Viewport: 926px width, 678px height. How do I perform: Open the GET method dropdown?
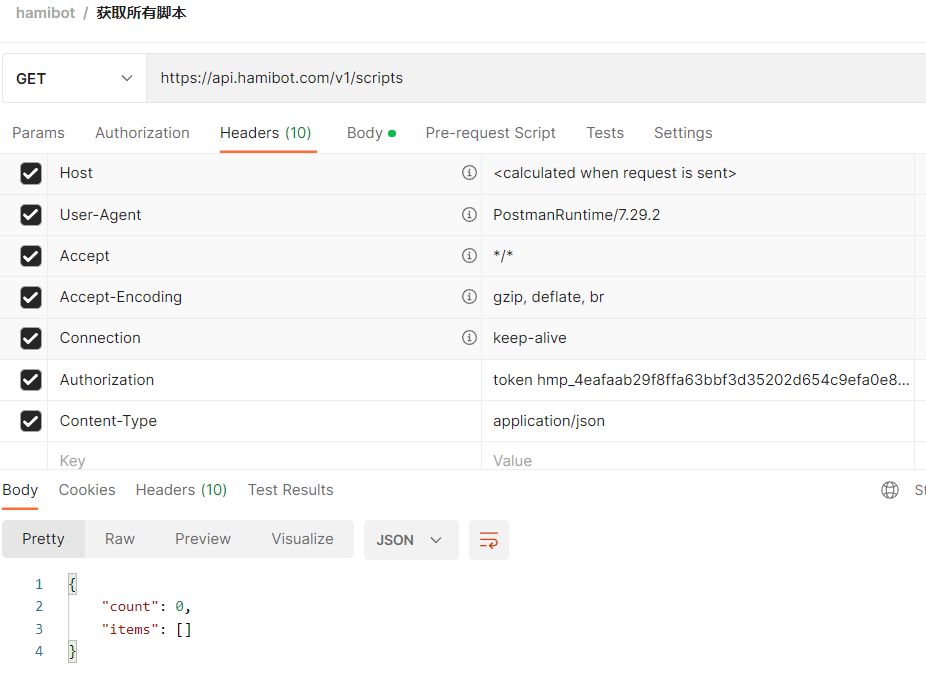pos(73,76)
